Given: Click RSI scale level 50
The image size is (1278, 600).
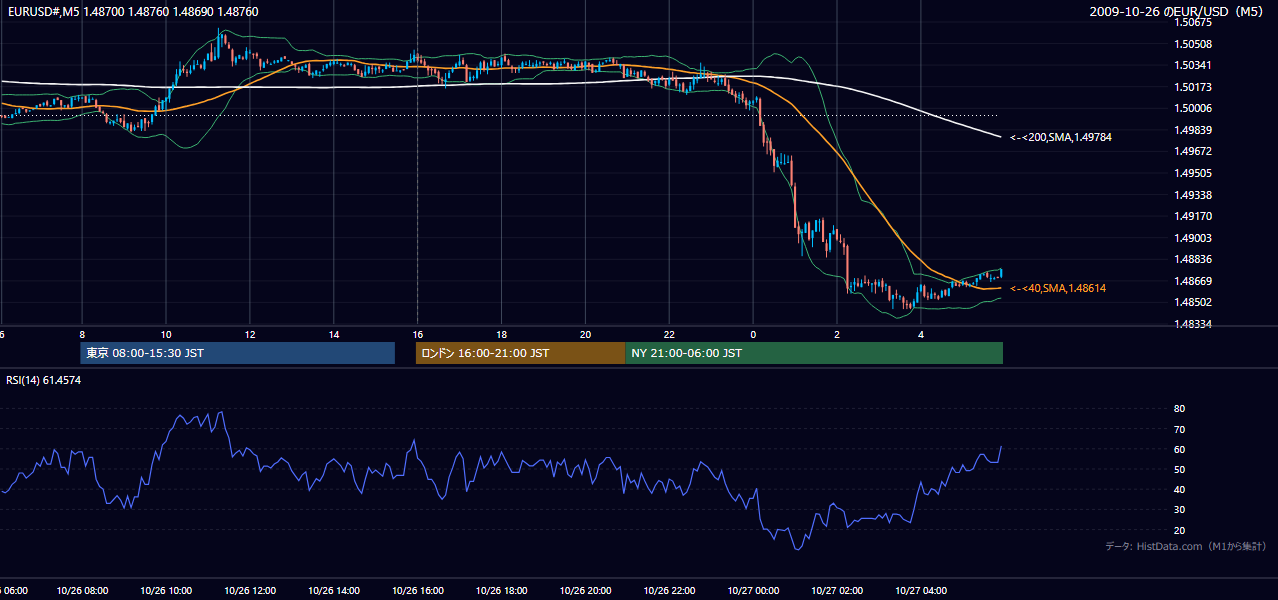Looking at the screenshot, I should [1179, 469].
